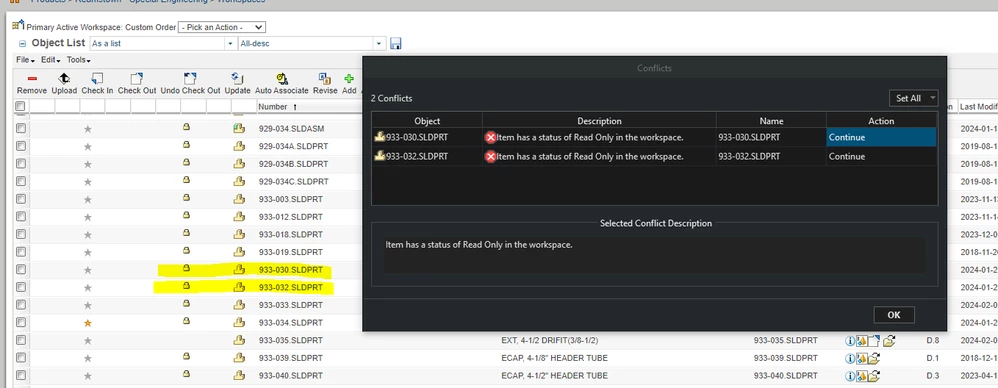This screenshot has height=388, width=998.
Task: Click 933-018.SLDPRT in the object list
Action: pos(291,235)
